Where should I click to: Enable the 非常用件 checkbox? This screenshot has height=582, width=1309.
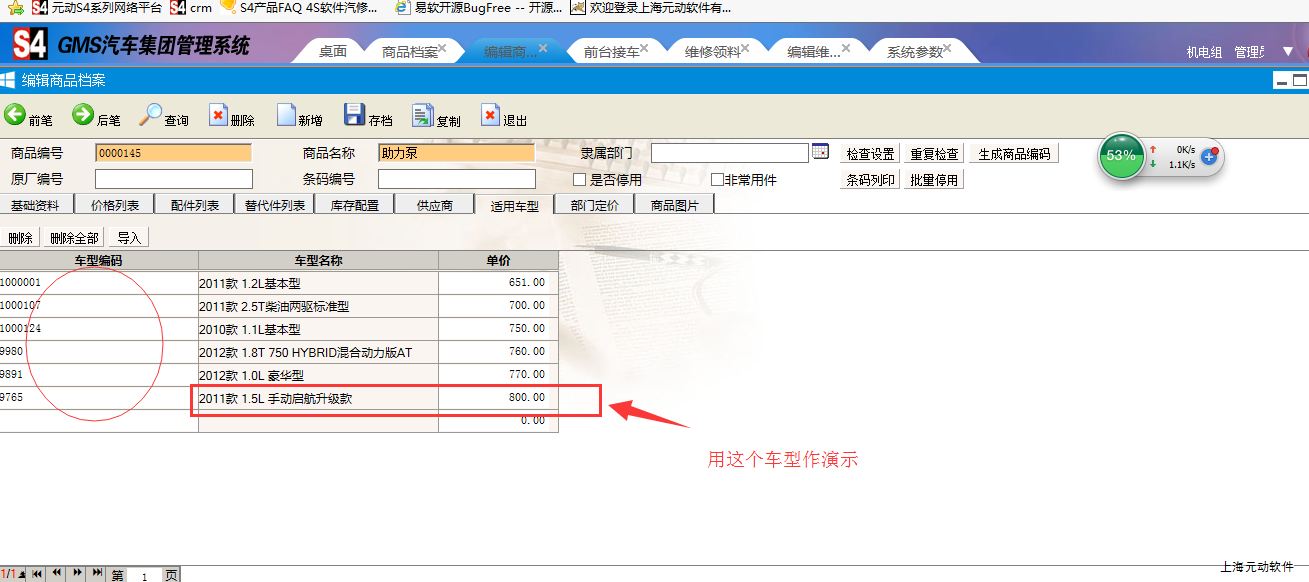point(717,180)
